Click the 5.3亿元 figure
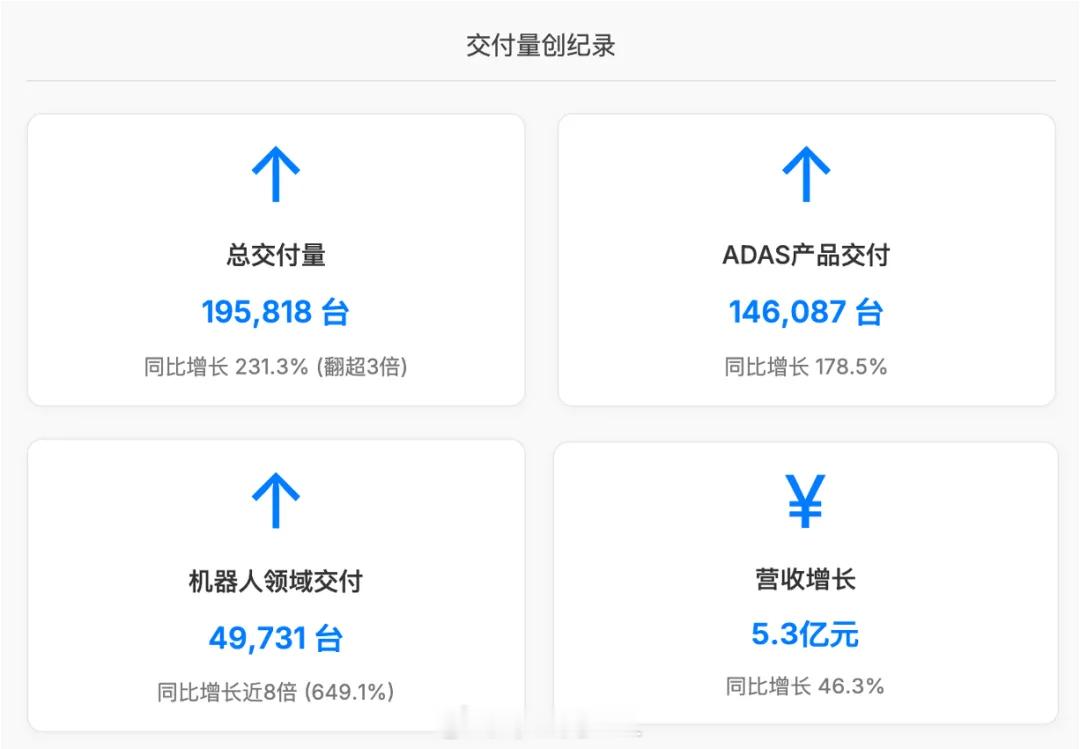1080x749 pixels. (x=805, y=634)
